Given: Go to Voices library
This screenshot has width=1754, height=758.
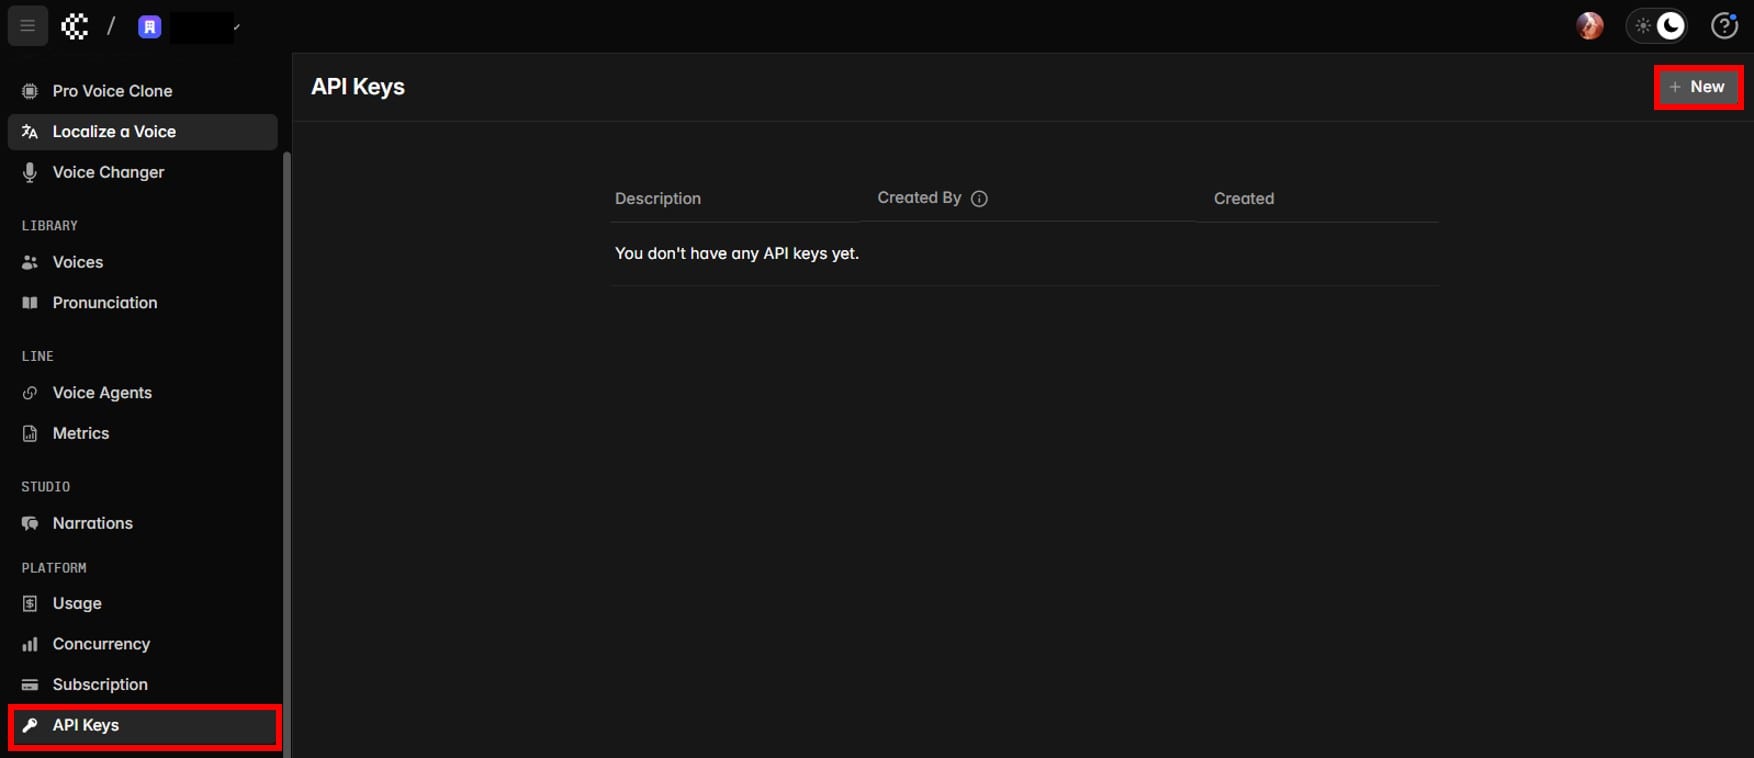Looking at the screenshot, I should 78,262.
